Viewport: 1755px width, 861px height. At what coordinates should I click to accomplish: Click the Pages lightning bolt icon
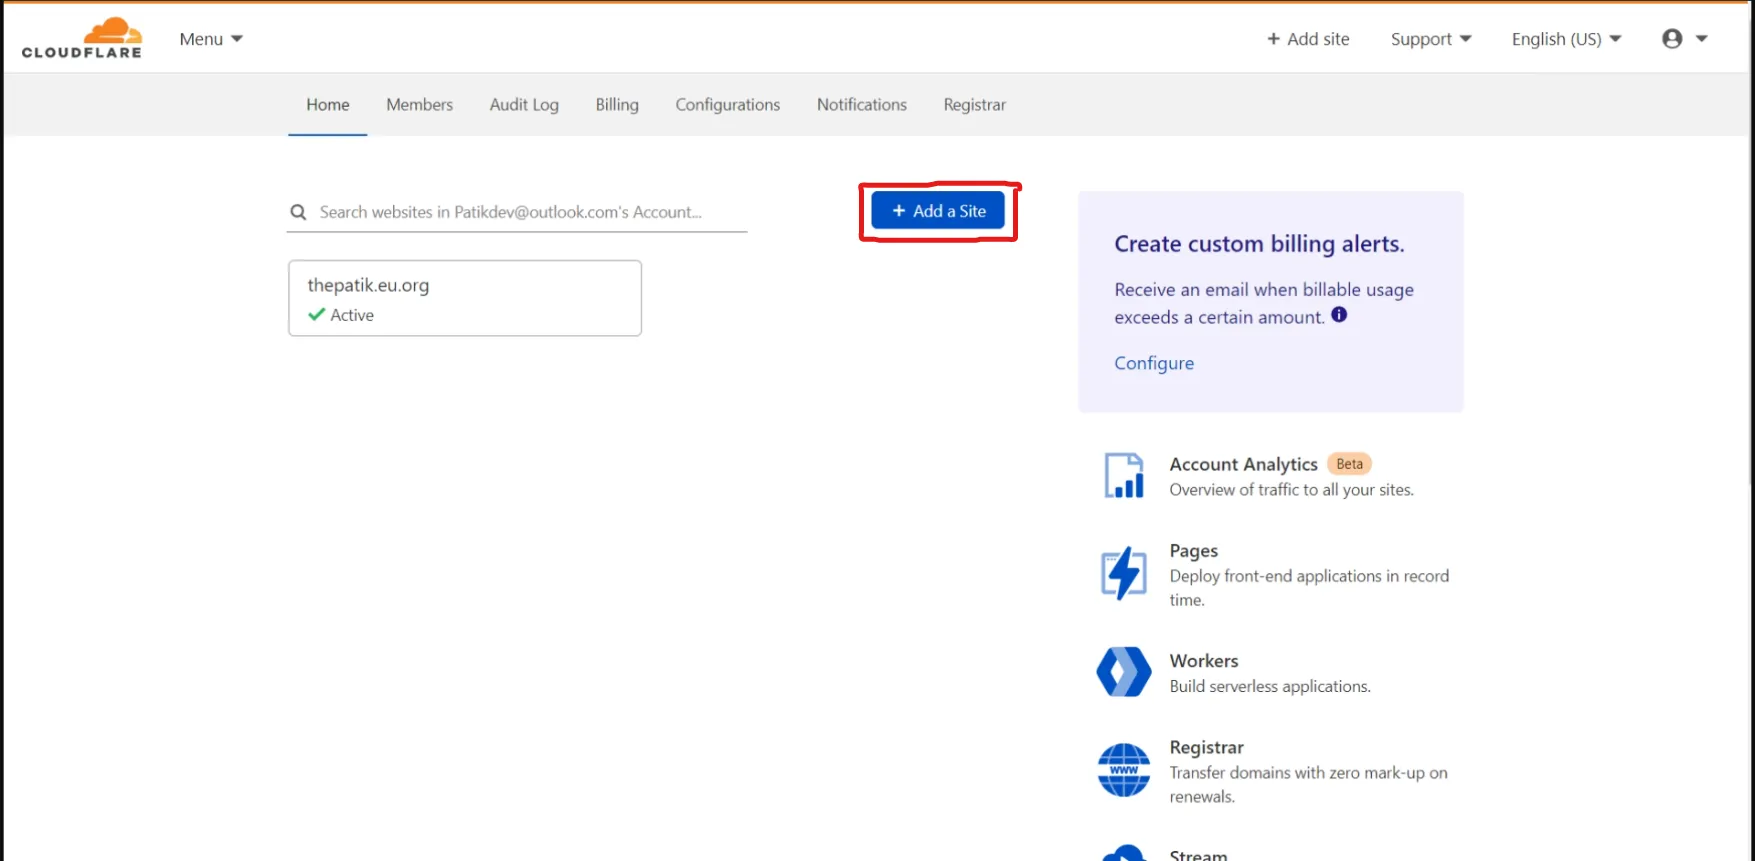click(1124, 574)
